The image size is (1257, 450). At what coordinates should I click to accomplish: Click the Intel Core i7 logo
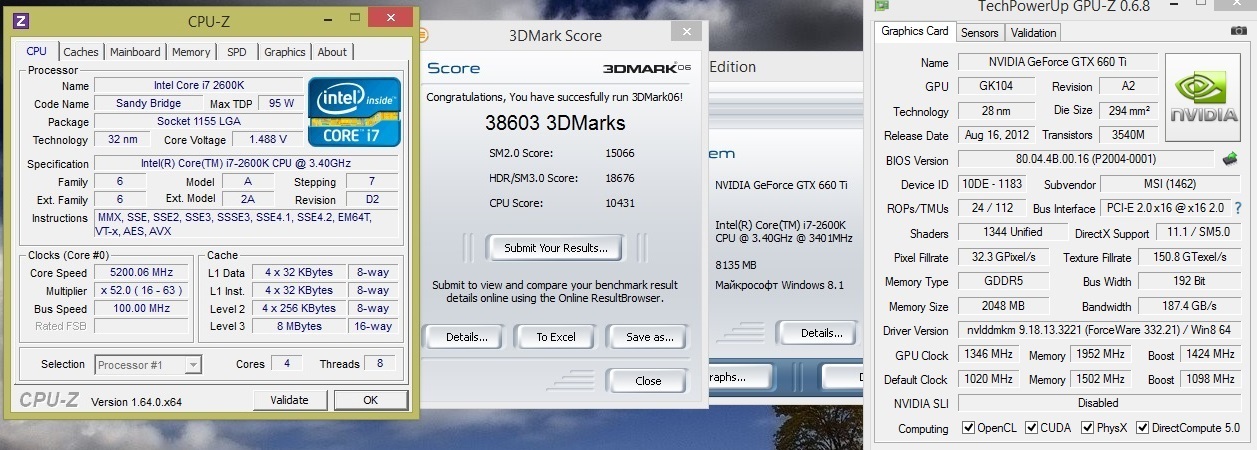click(355, 111)
